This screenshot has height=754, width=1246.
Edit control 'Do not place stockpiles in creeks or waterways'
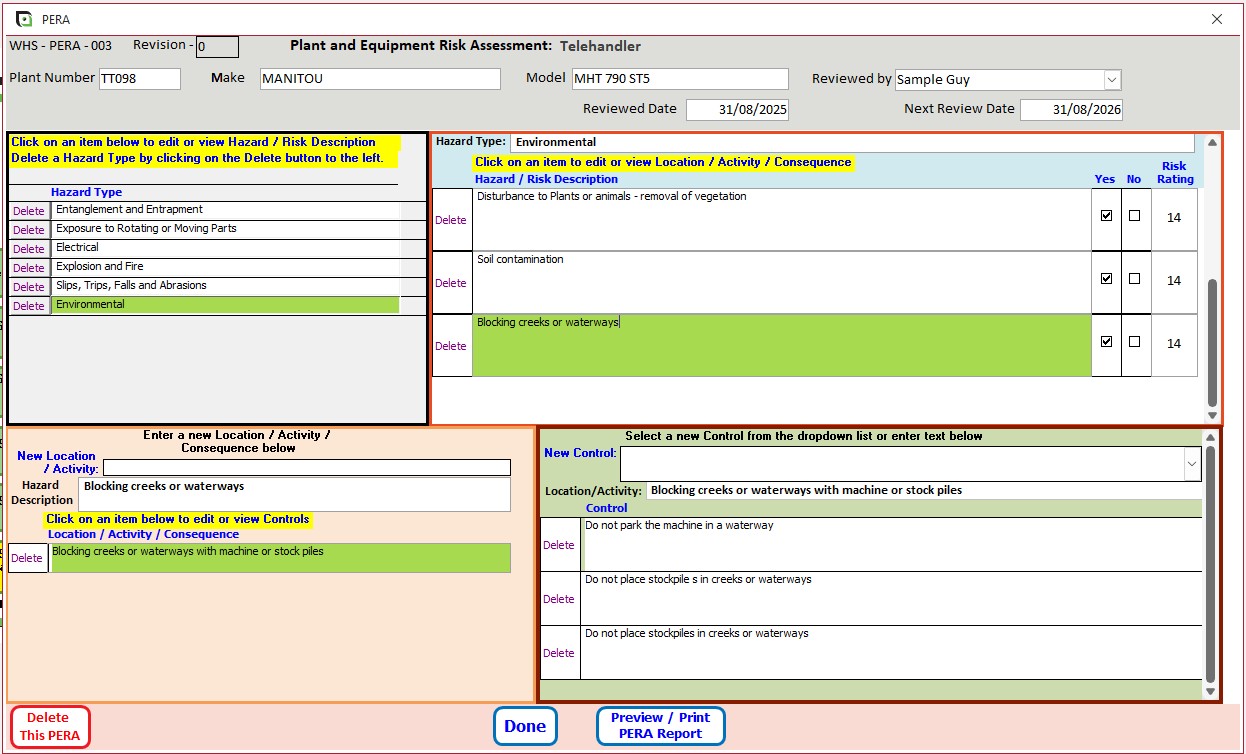coord(891,653)
